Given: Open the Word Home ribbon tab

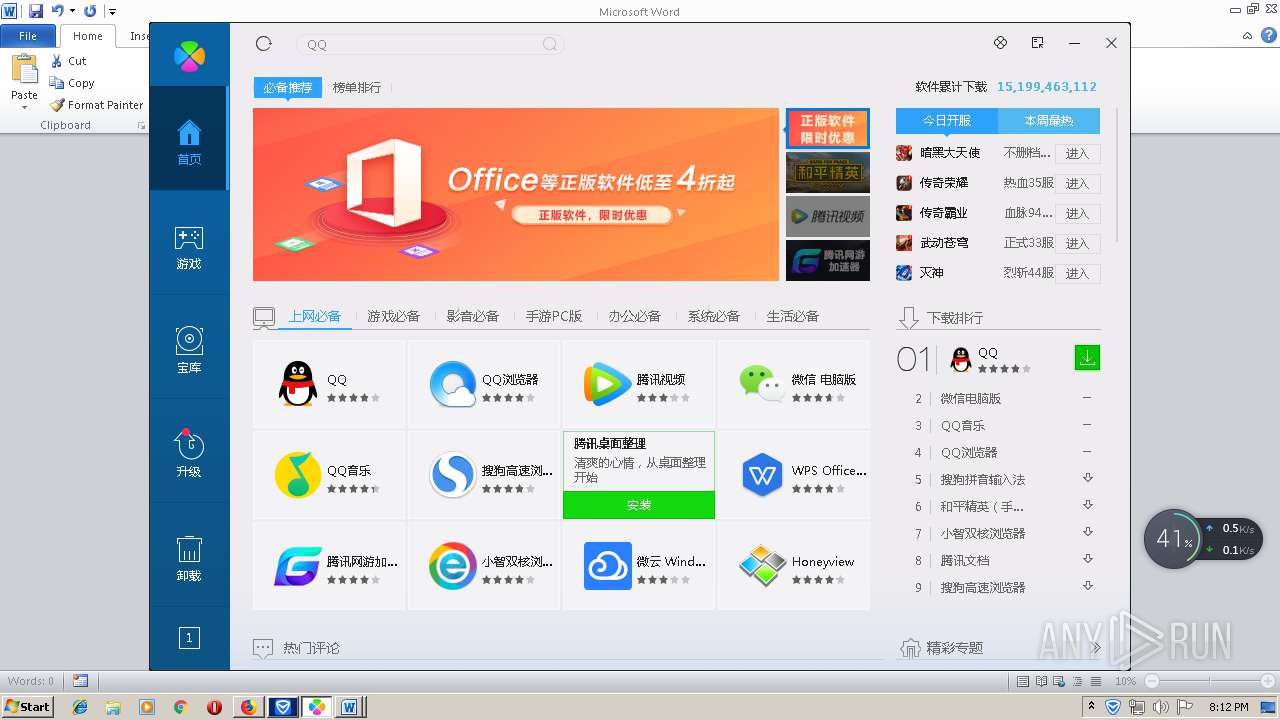Looking at the screenshot, I should [x=88, y=36].
